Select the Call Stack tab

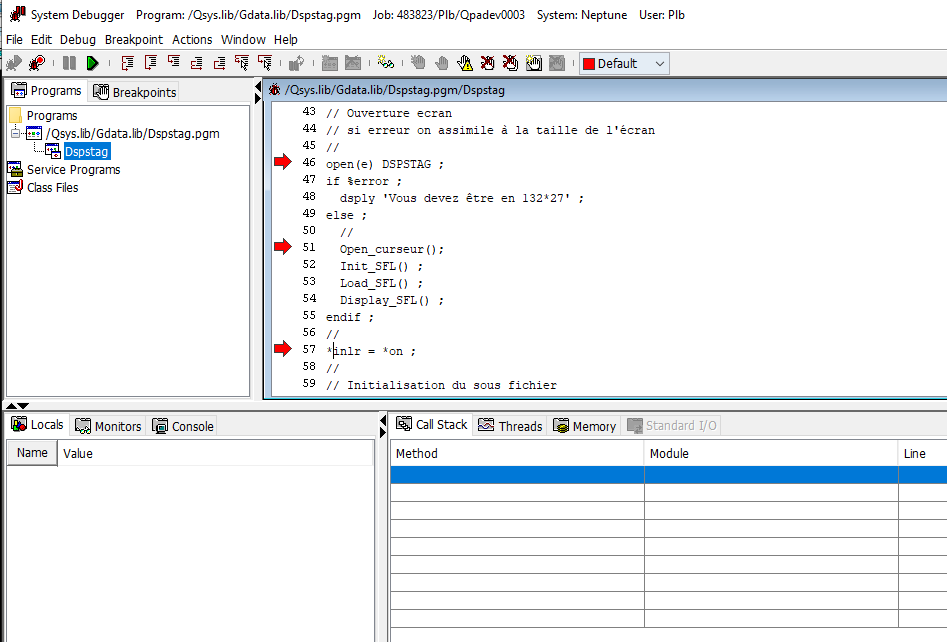(432, 425)
